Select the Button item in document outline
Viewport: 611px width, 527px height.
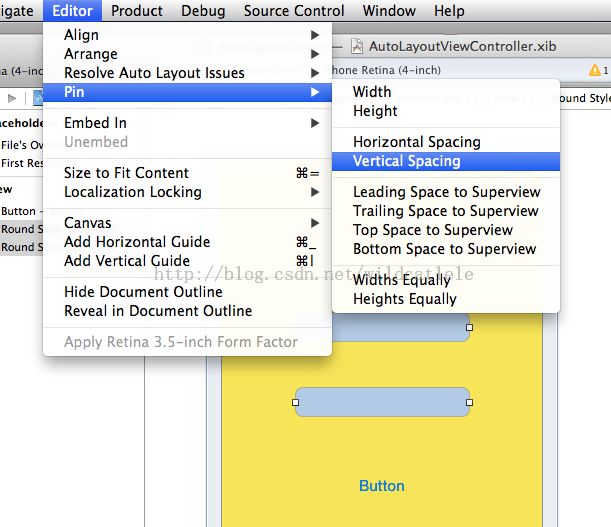pos(21,211)
